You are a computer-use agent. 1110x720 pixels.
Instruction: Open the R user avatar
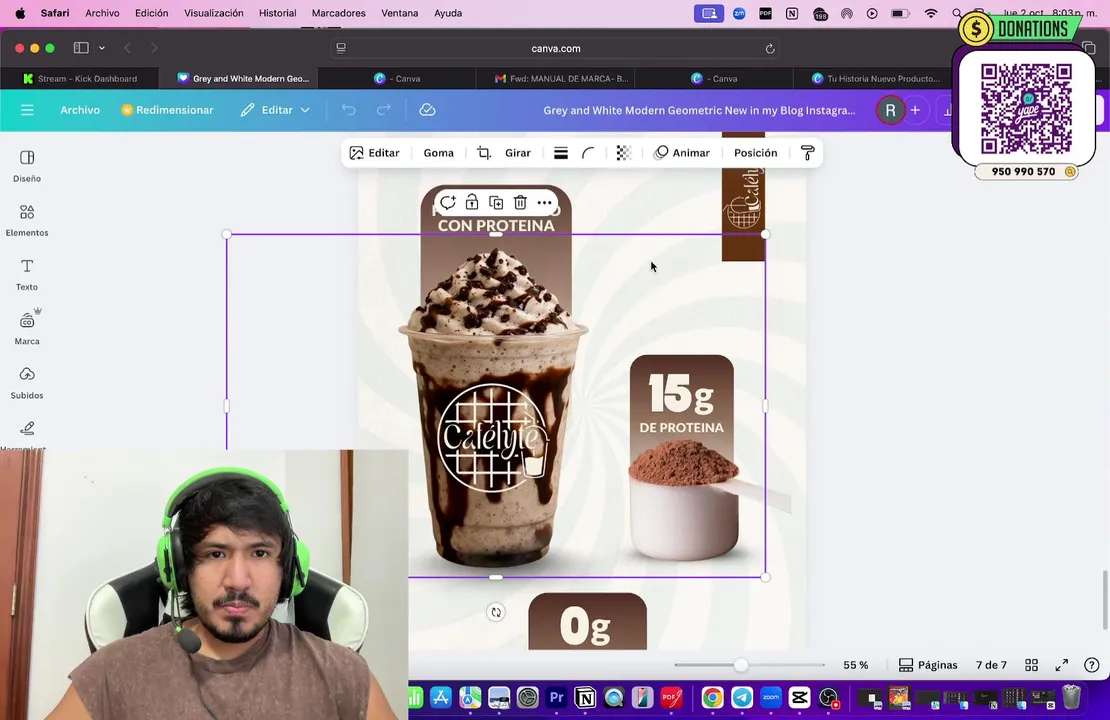coord(890,110)
